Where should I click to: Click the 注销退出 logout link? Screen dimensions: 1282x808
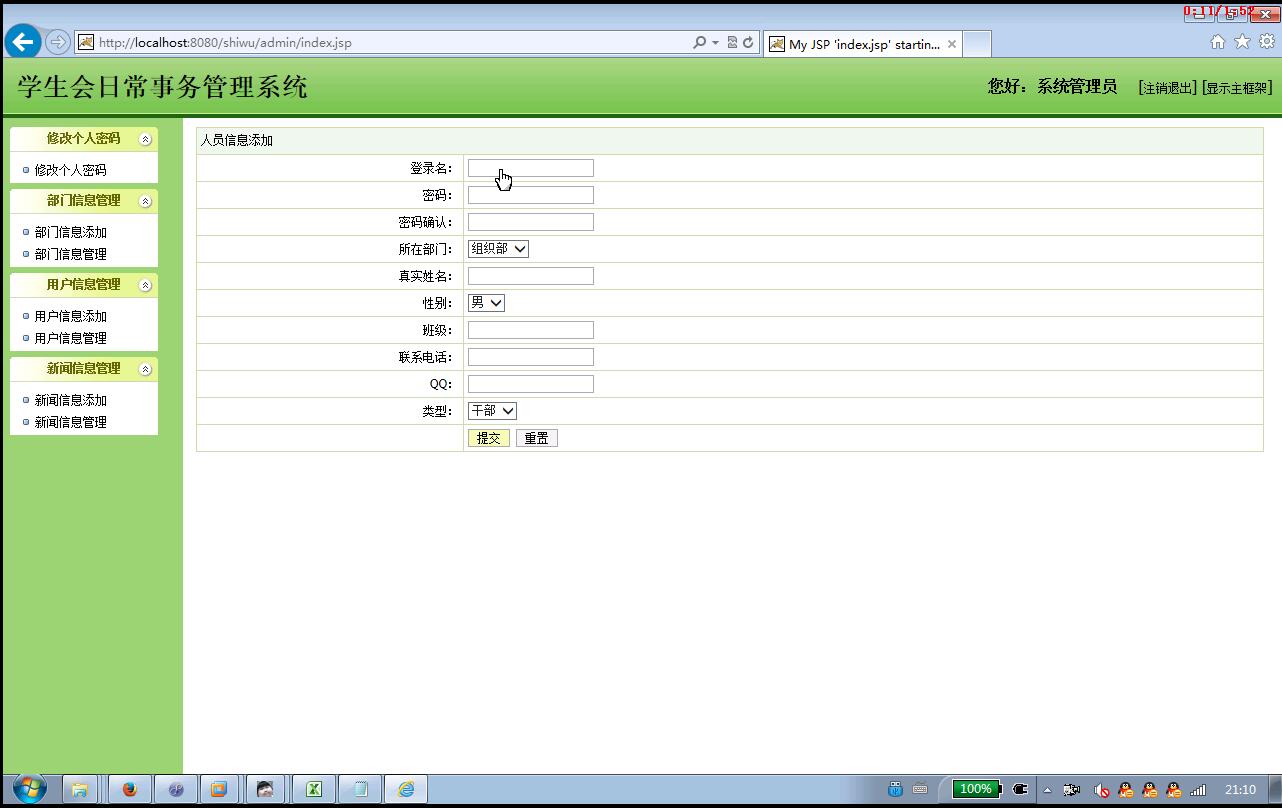tap(1167, 88)
